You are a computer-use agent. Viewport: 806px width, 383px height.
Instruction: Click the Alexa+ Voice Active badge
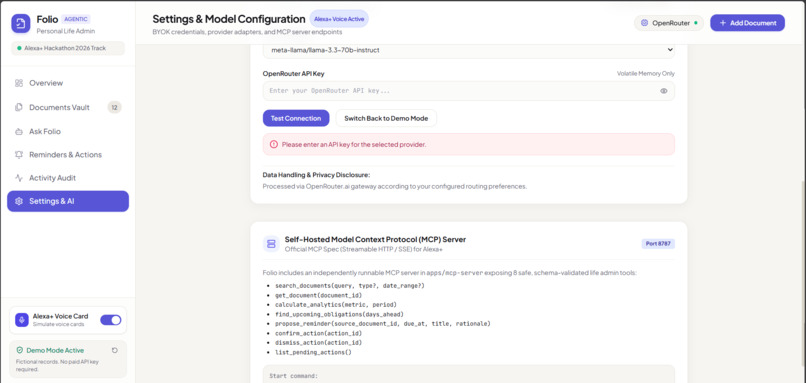pos(339,19)
